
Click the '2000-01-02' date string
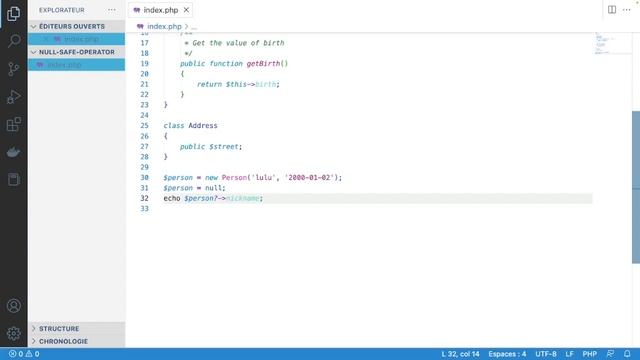[309, 178]
